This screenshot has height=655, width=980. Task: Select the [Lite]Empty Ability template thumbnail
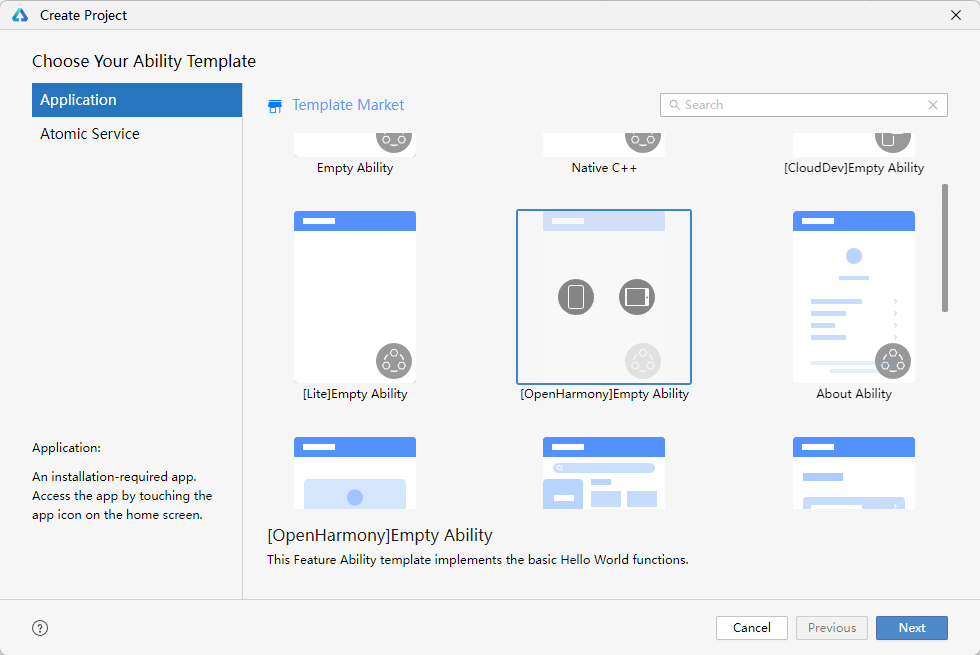(355, 297)
